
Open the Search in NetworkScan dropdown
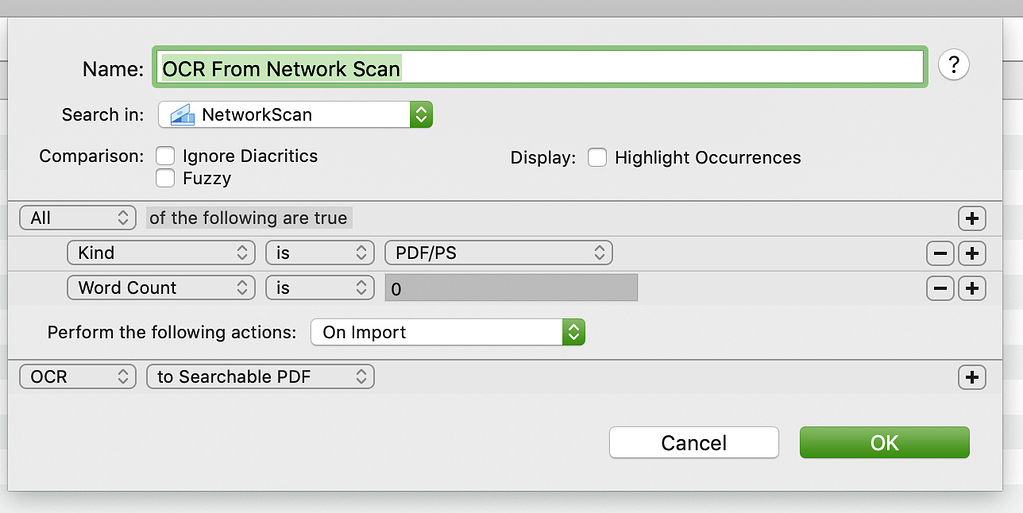pos(295,115)
